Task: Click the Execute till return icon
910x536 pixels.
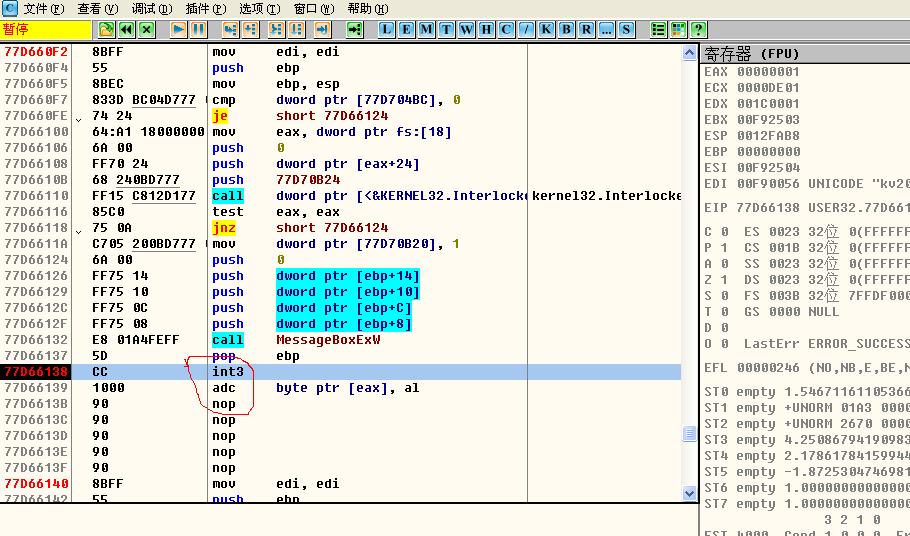Action: 322,30
